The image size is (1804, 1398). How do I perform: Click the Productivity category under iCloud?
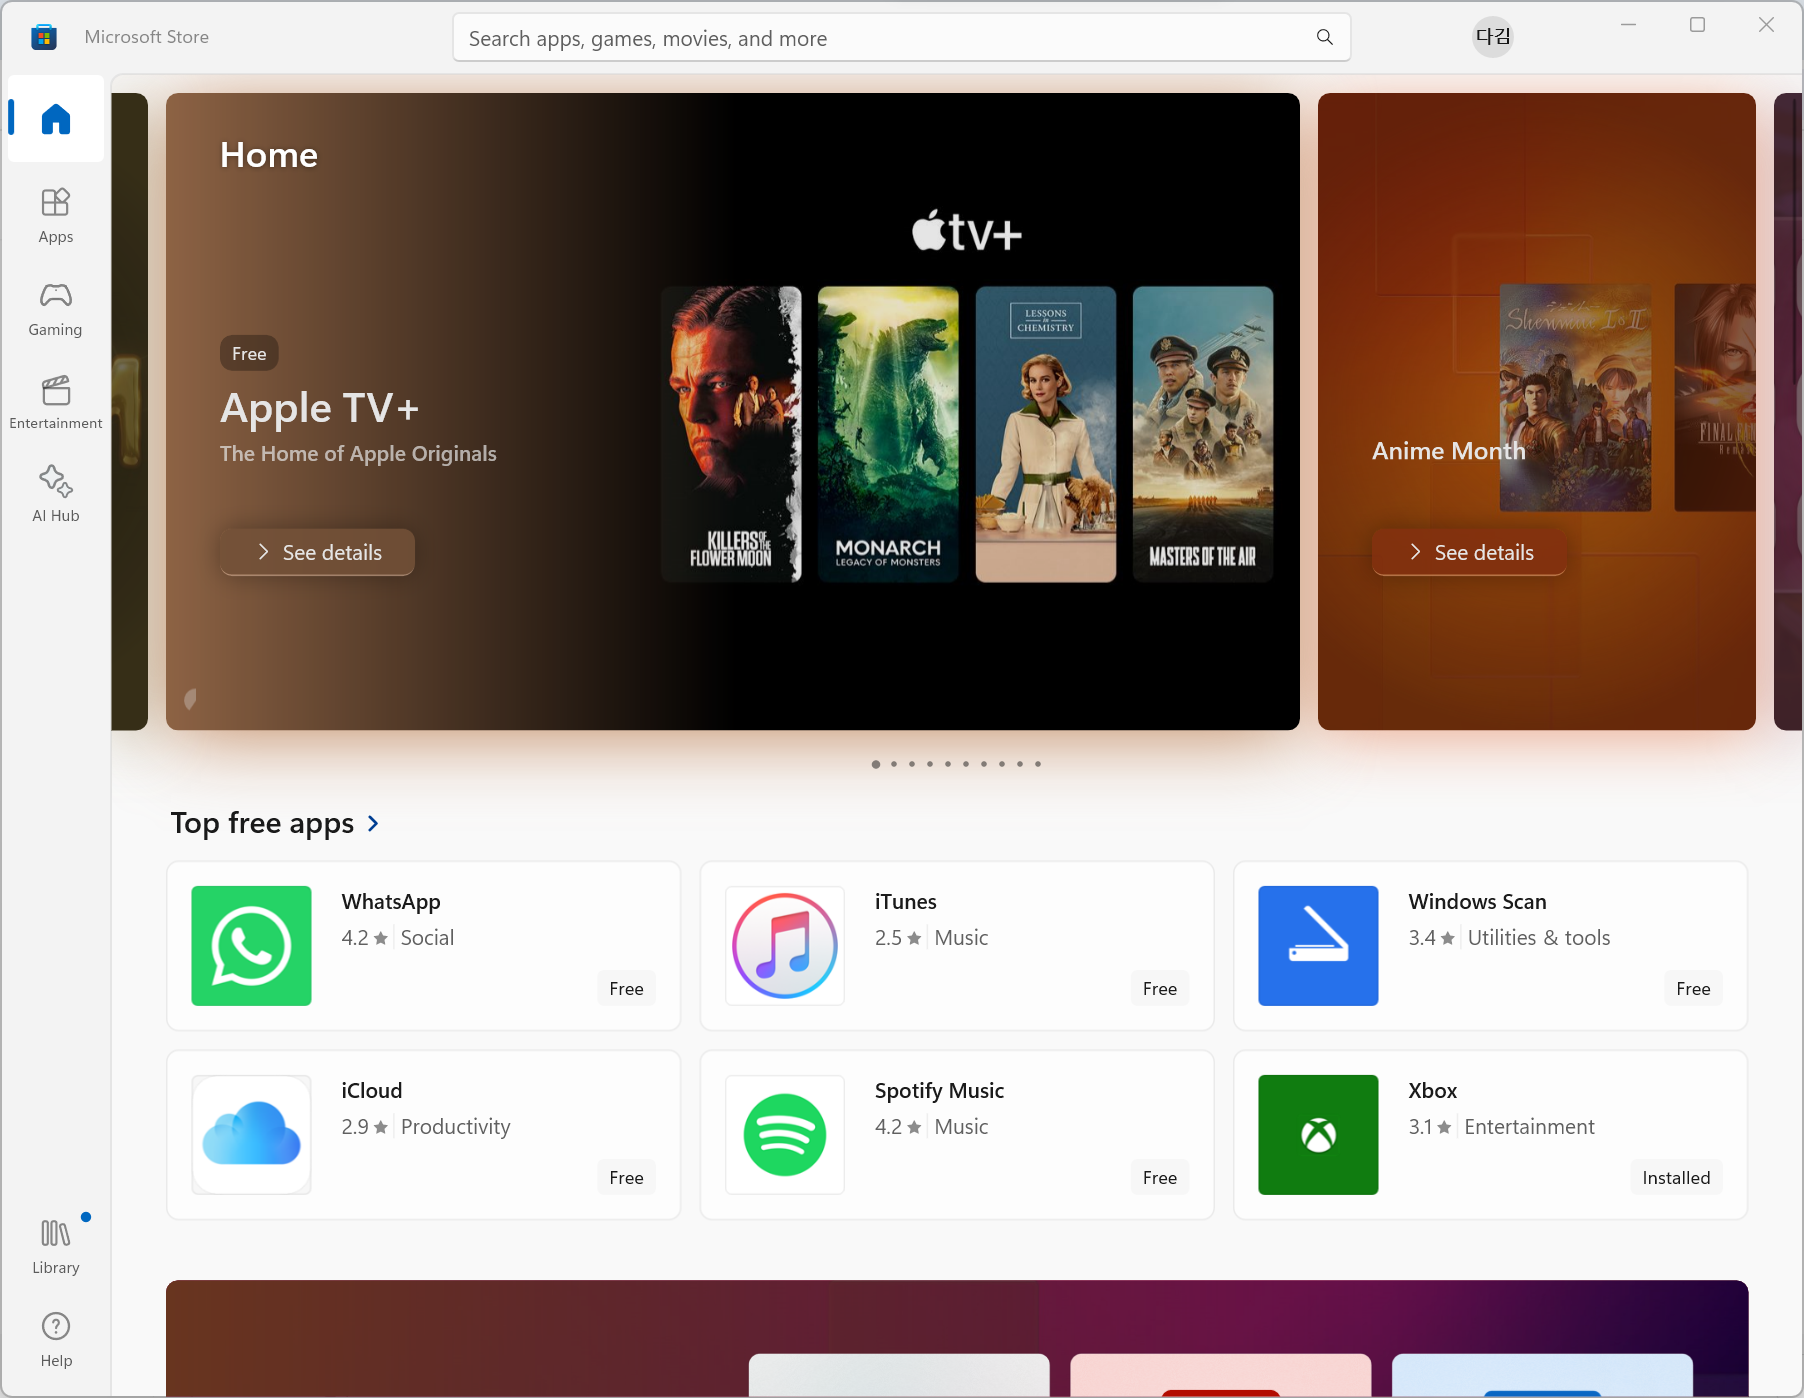[455, 1126]
